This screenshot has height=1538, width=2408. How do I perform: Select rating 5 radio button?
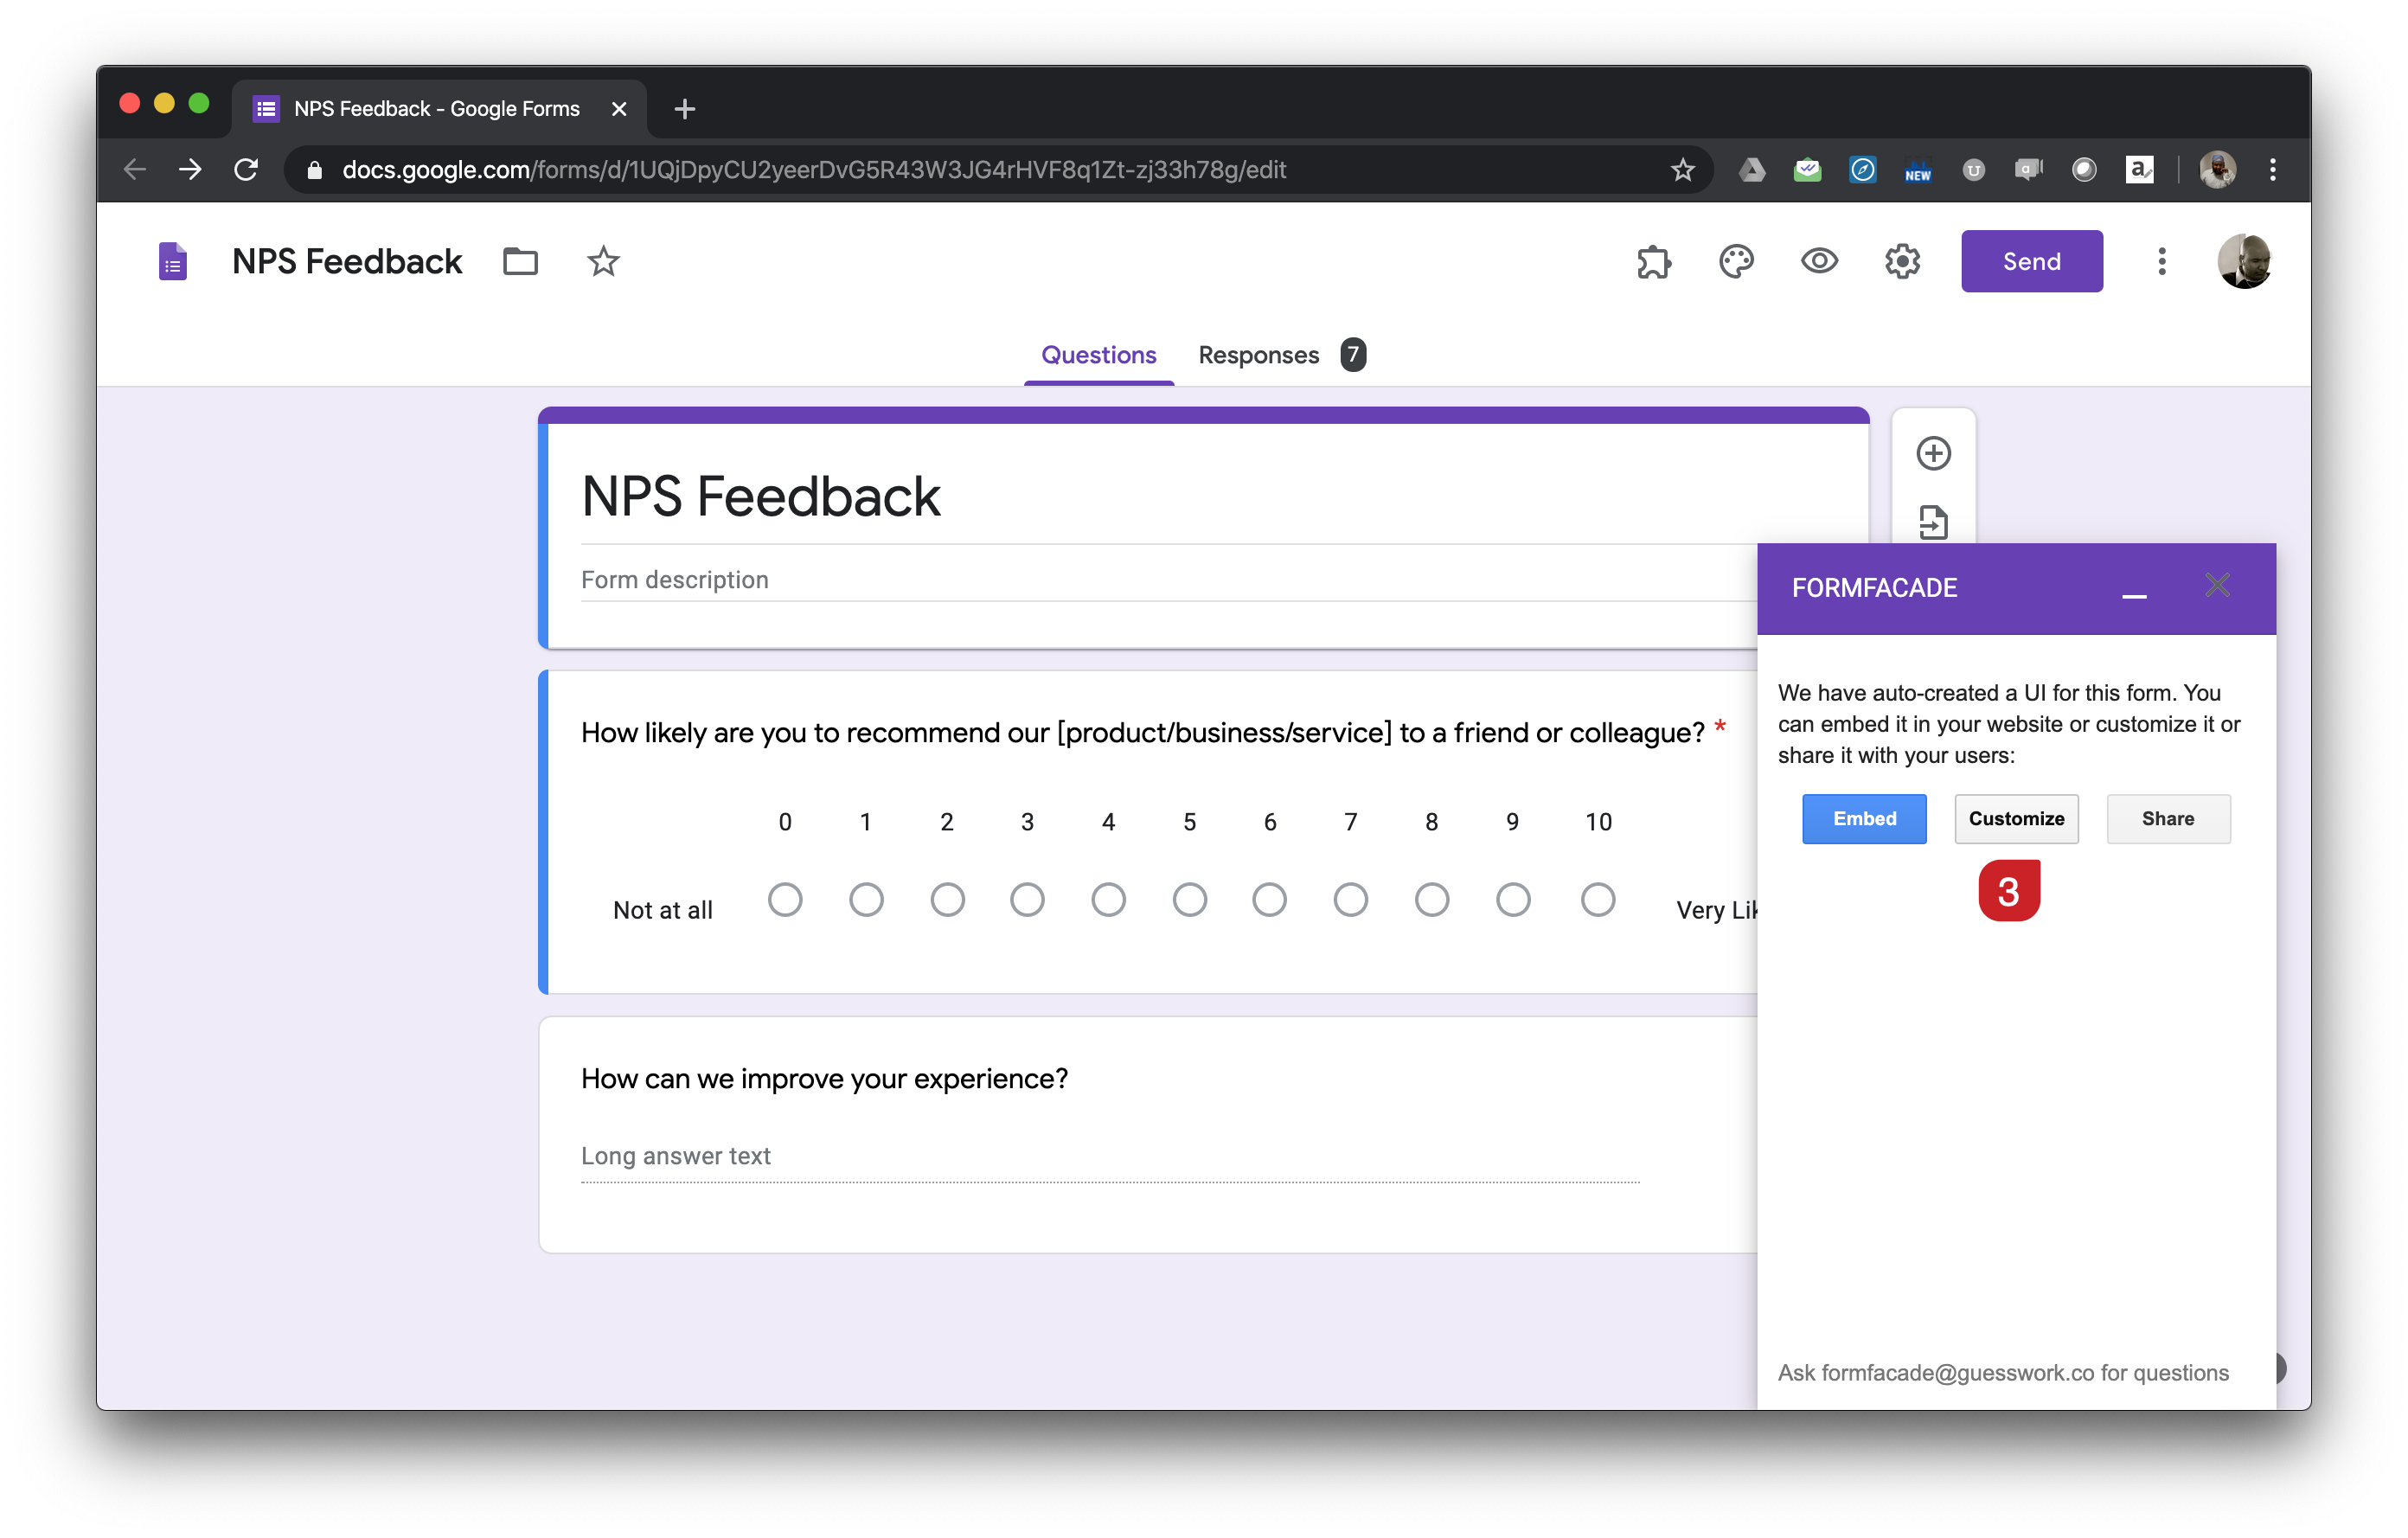(x=1190, y=899)
